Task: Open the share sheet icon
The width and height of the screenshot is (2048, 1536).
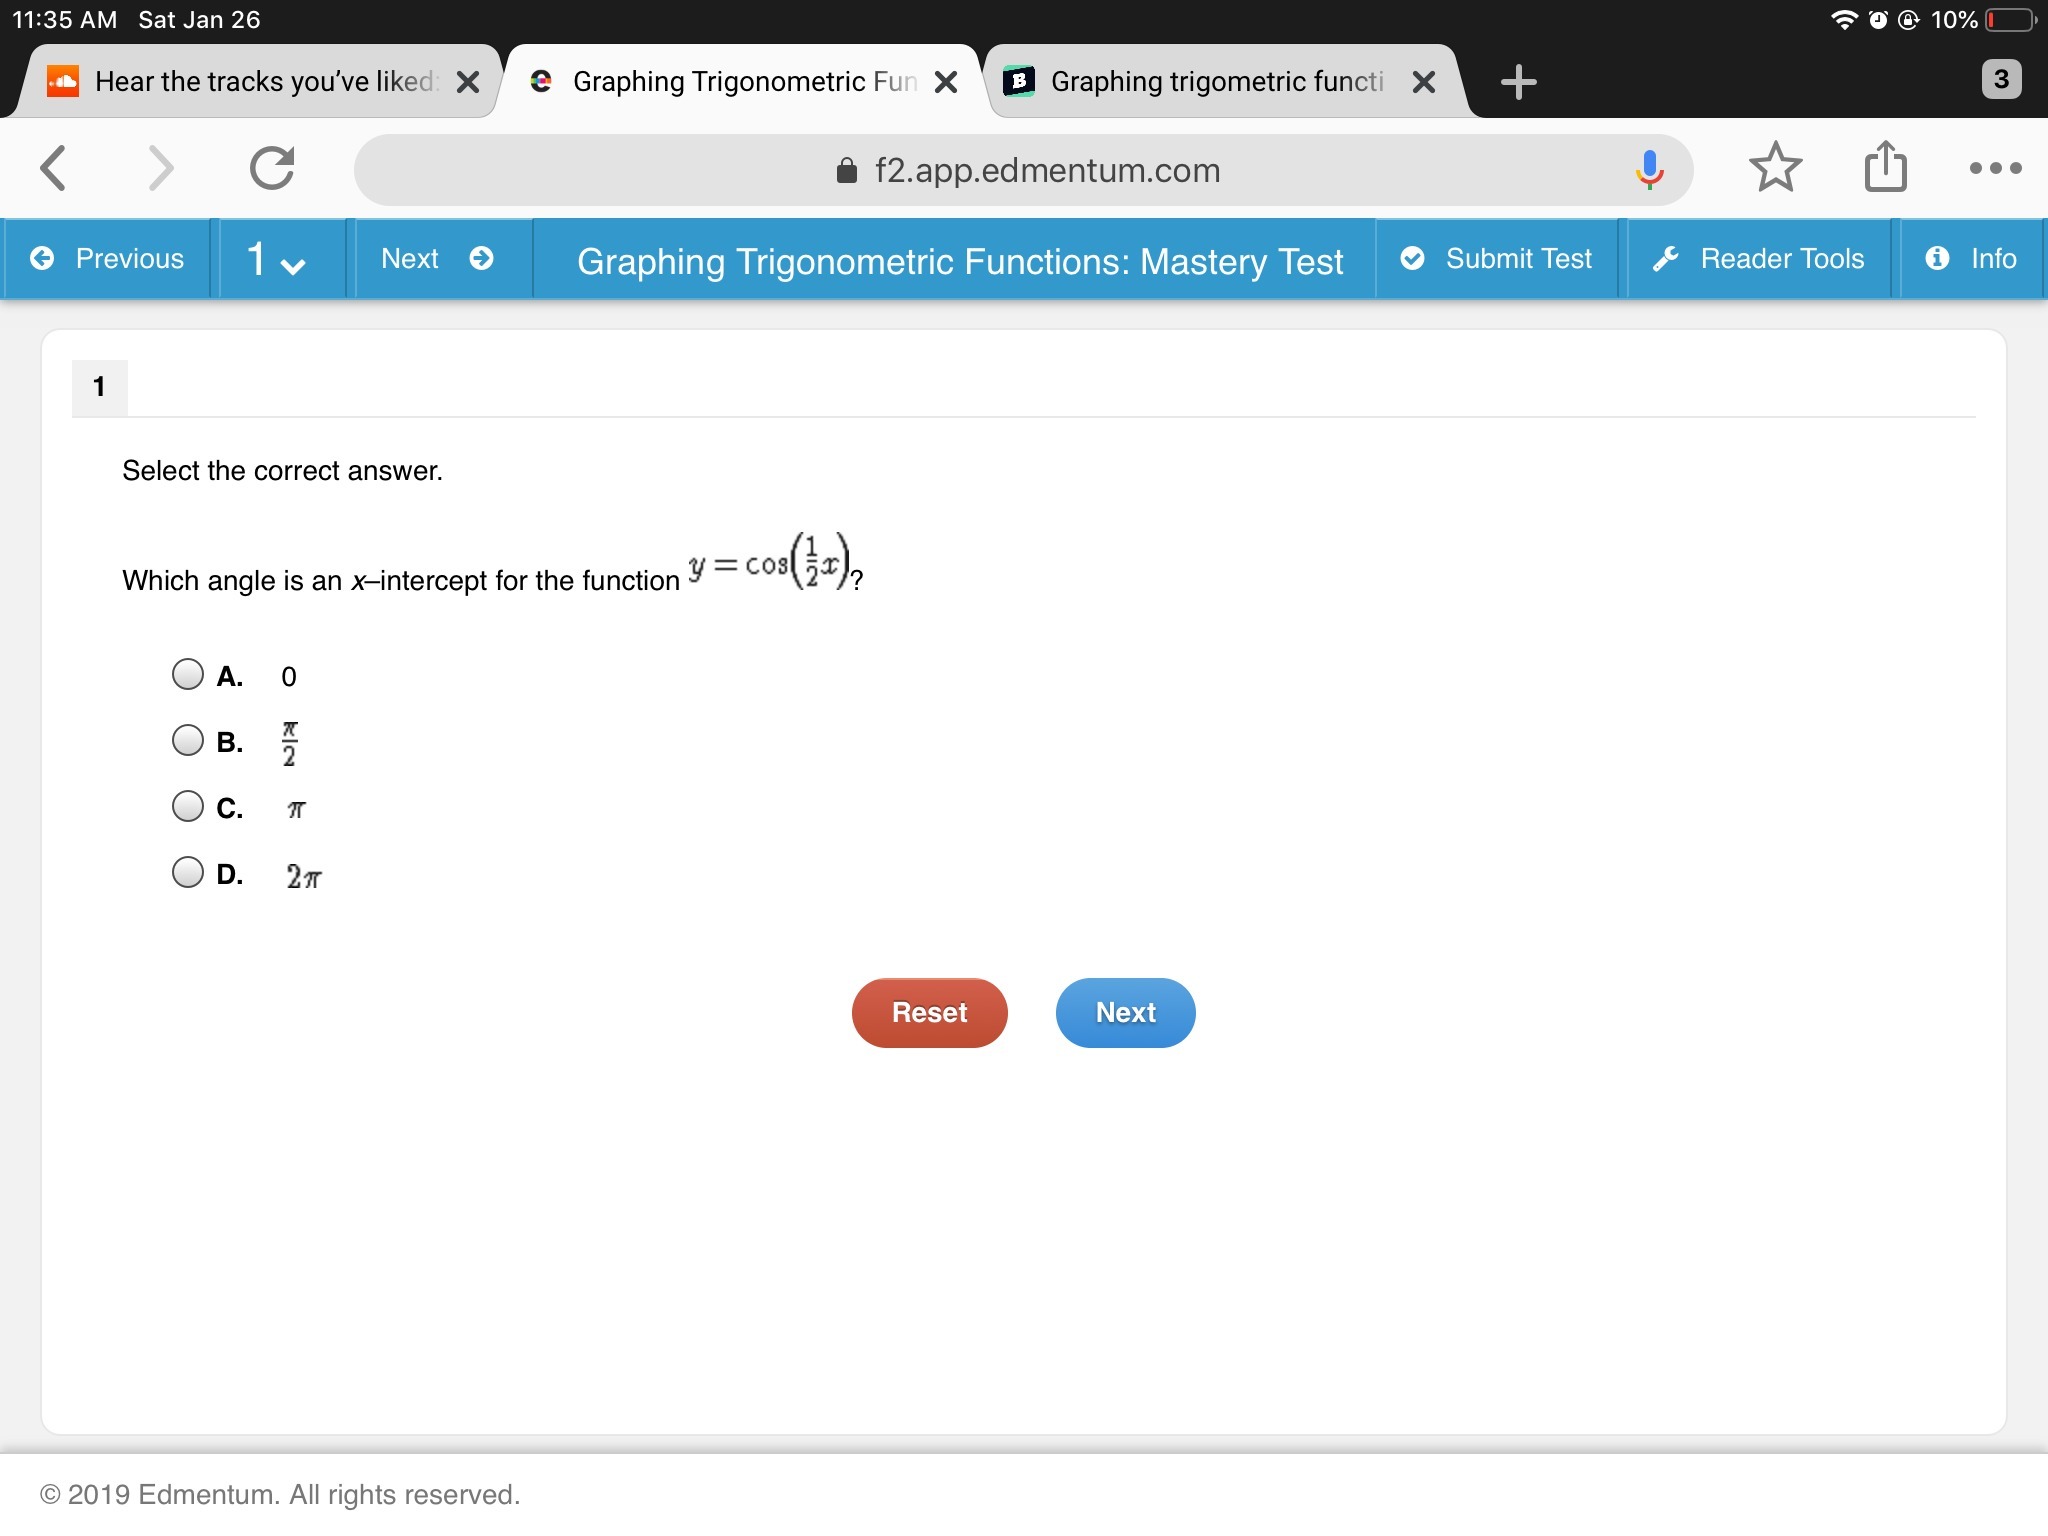Action: [x=1885, y=167]
